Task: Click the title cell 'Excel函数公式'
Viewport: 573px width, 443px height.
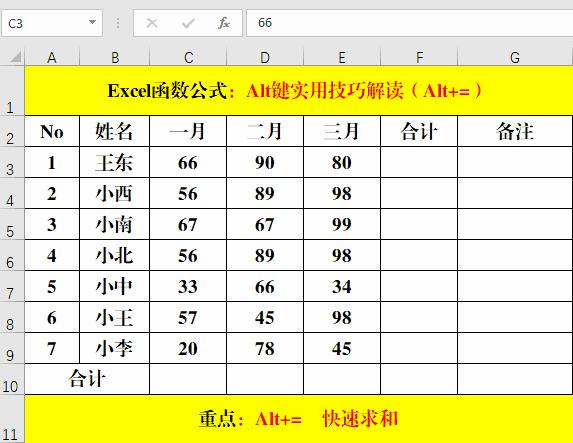Action: click(299, 91)
